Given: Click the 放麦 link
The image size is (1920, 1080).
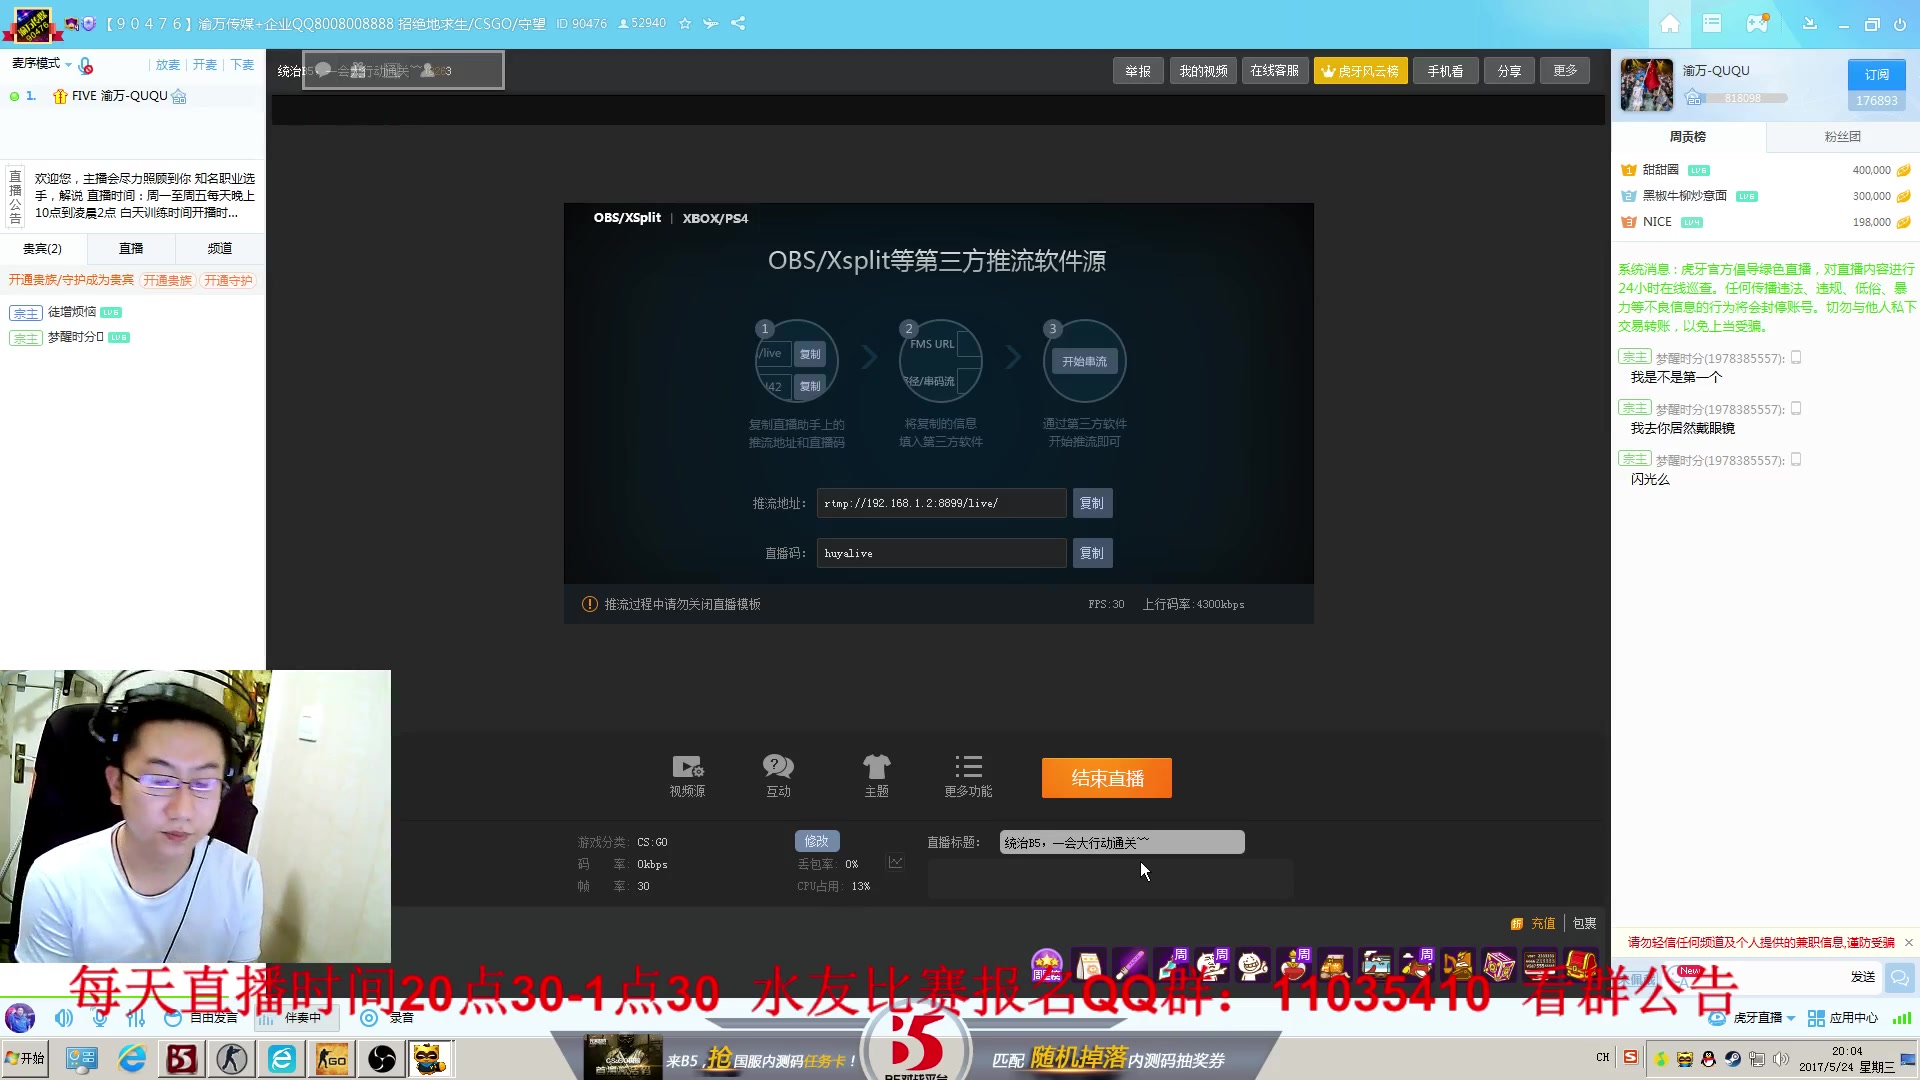Looking at the screenshot, I should 167,65.
